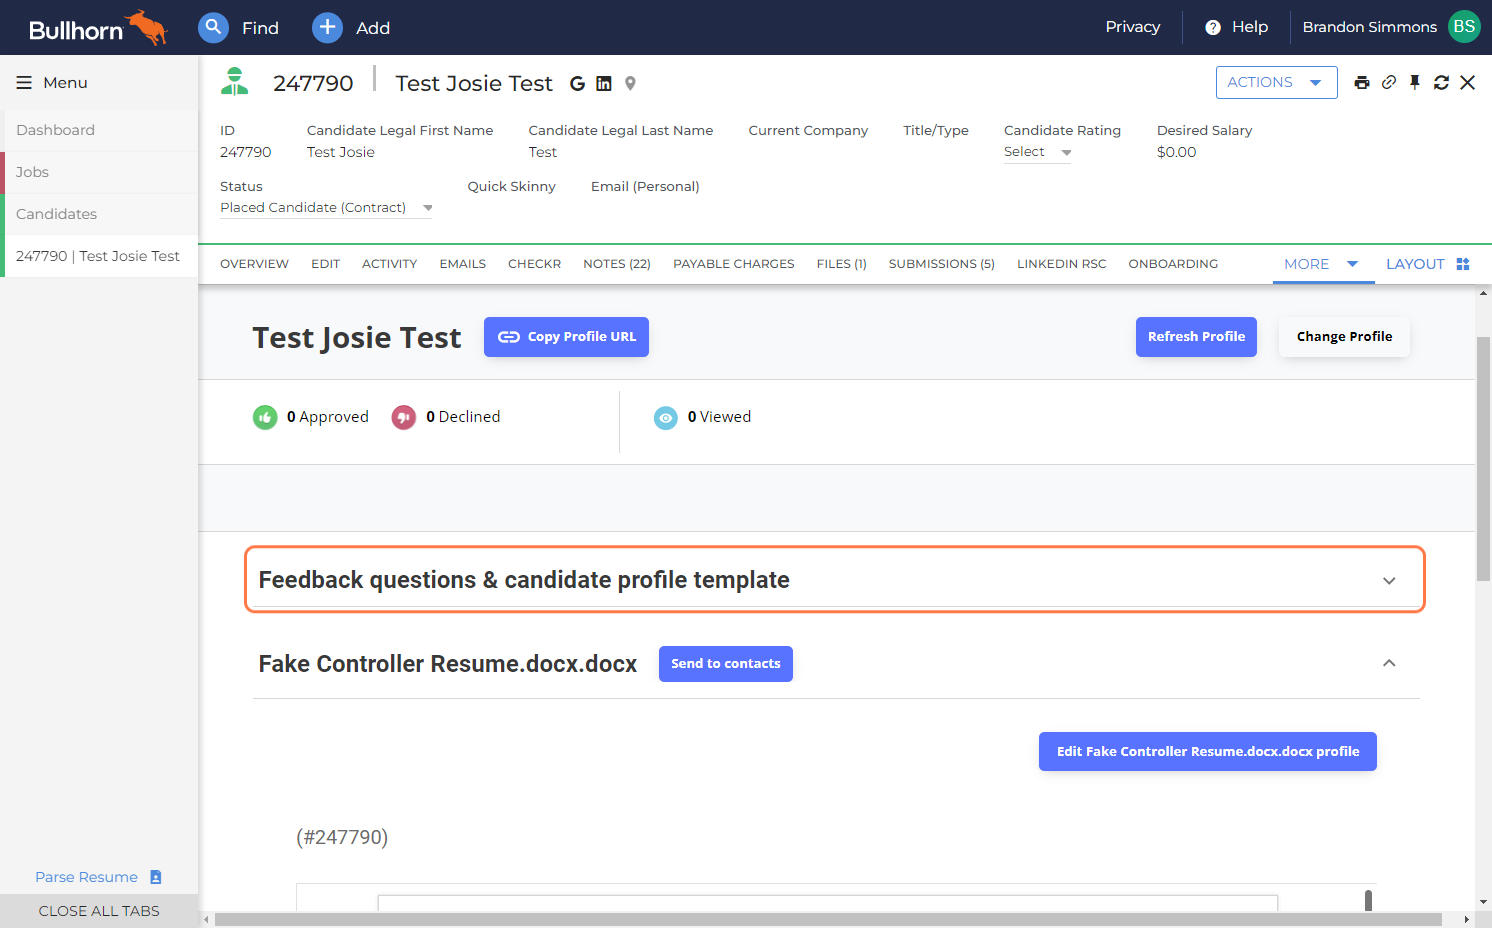Open the PAYABLE CHARGES tab
Viewport: 1492px width, 928px height.
[734, 264]
